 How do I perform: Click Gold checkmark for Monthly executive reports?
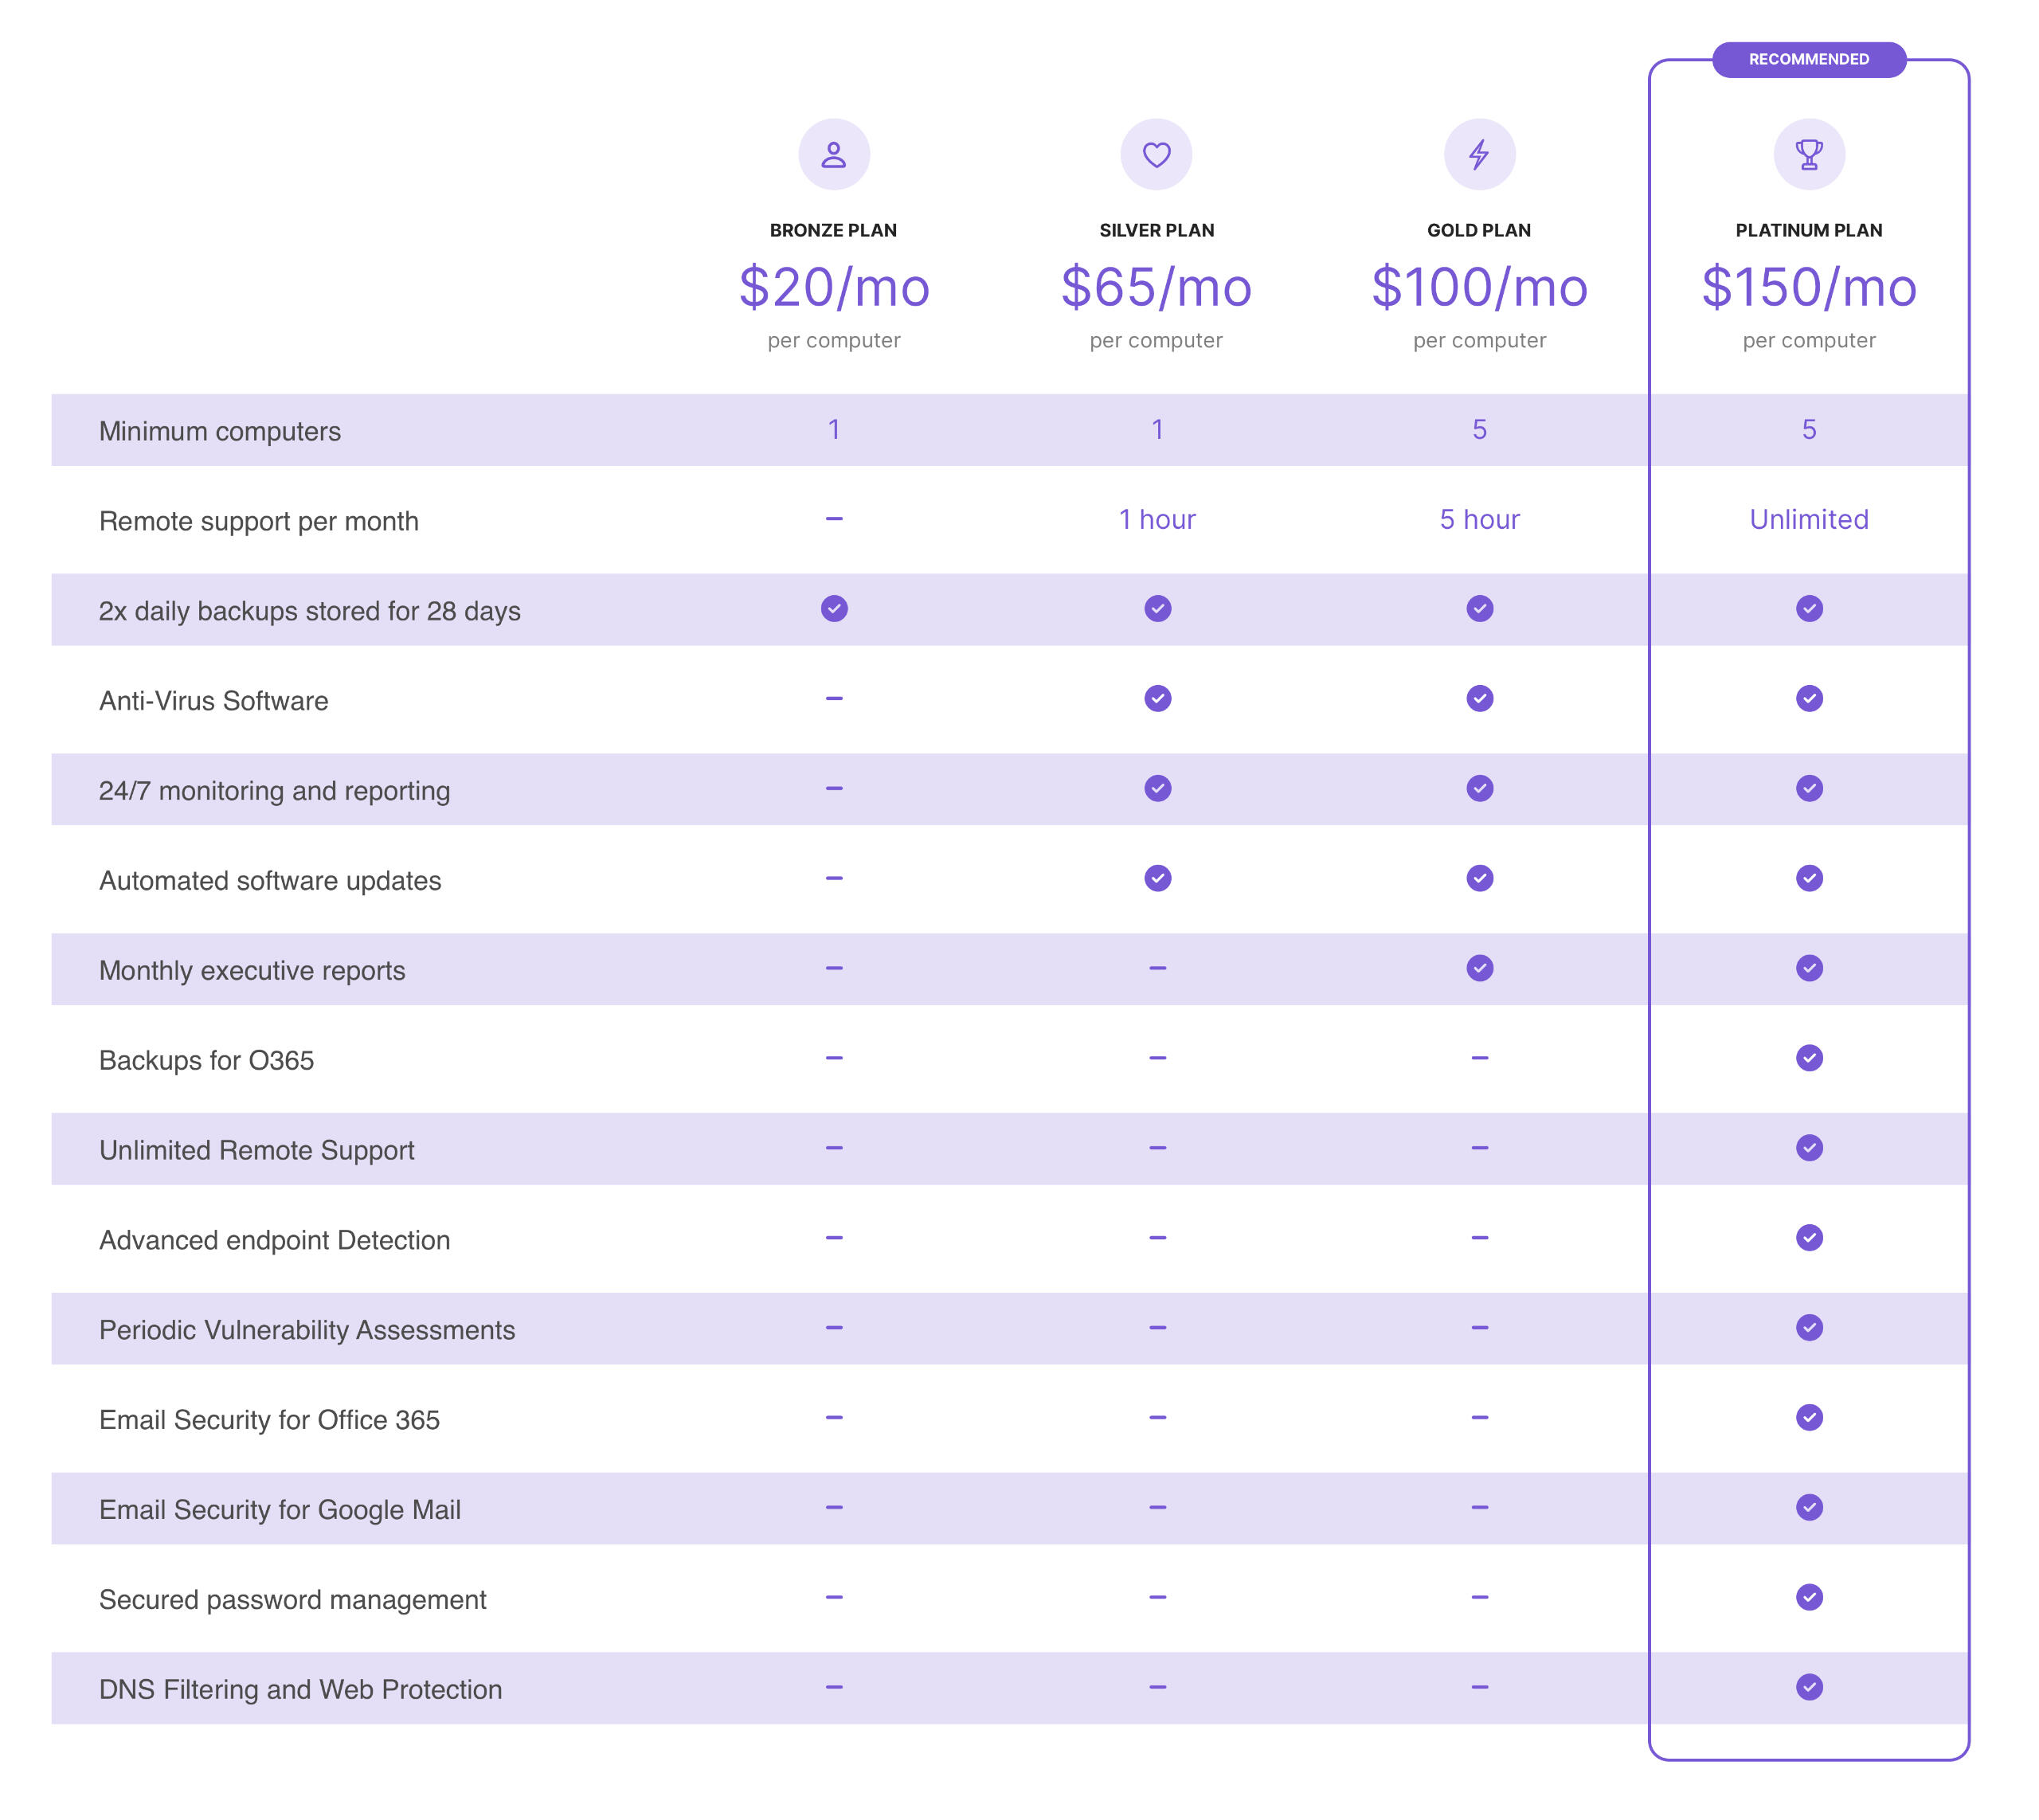pyautogui.click(x=1479, y=968)
